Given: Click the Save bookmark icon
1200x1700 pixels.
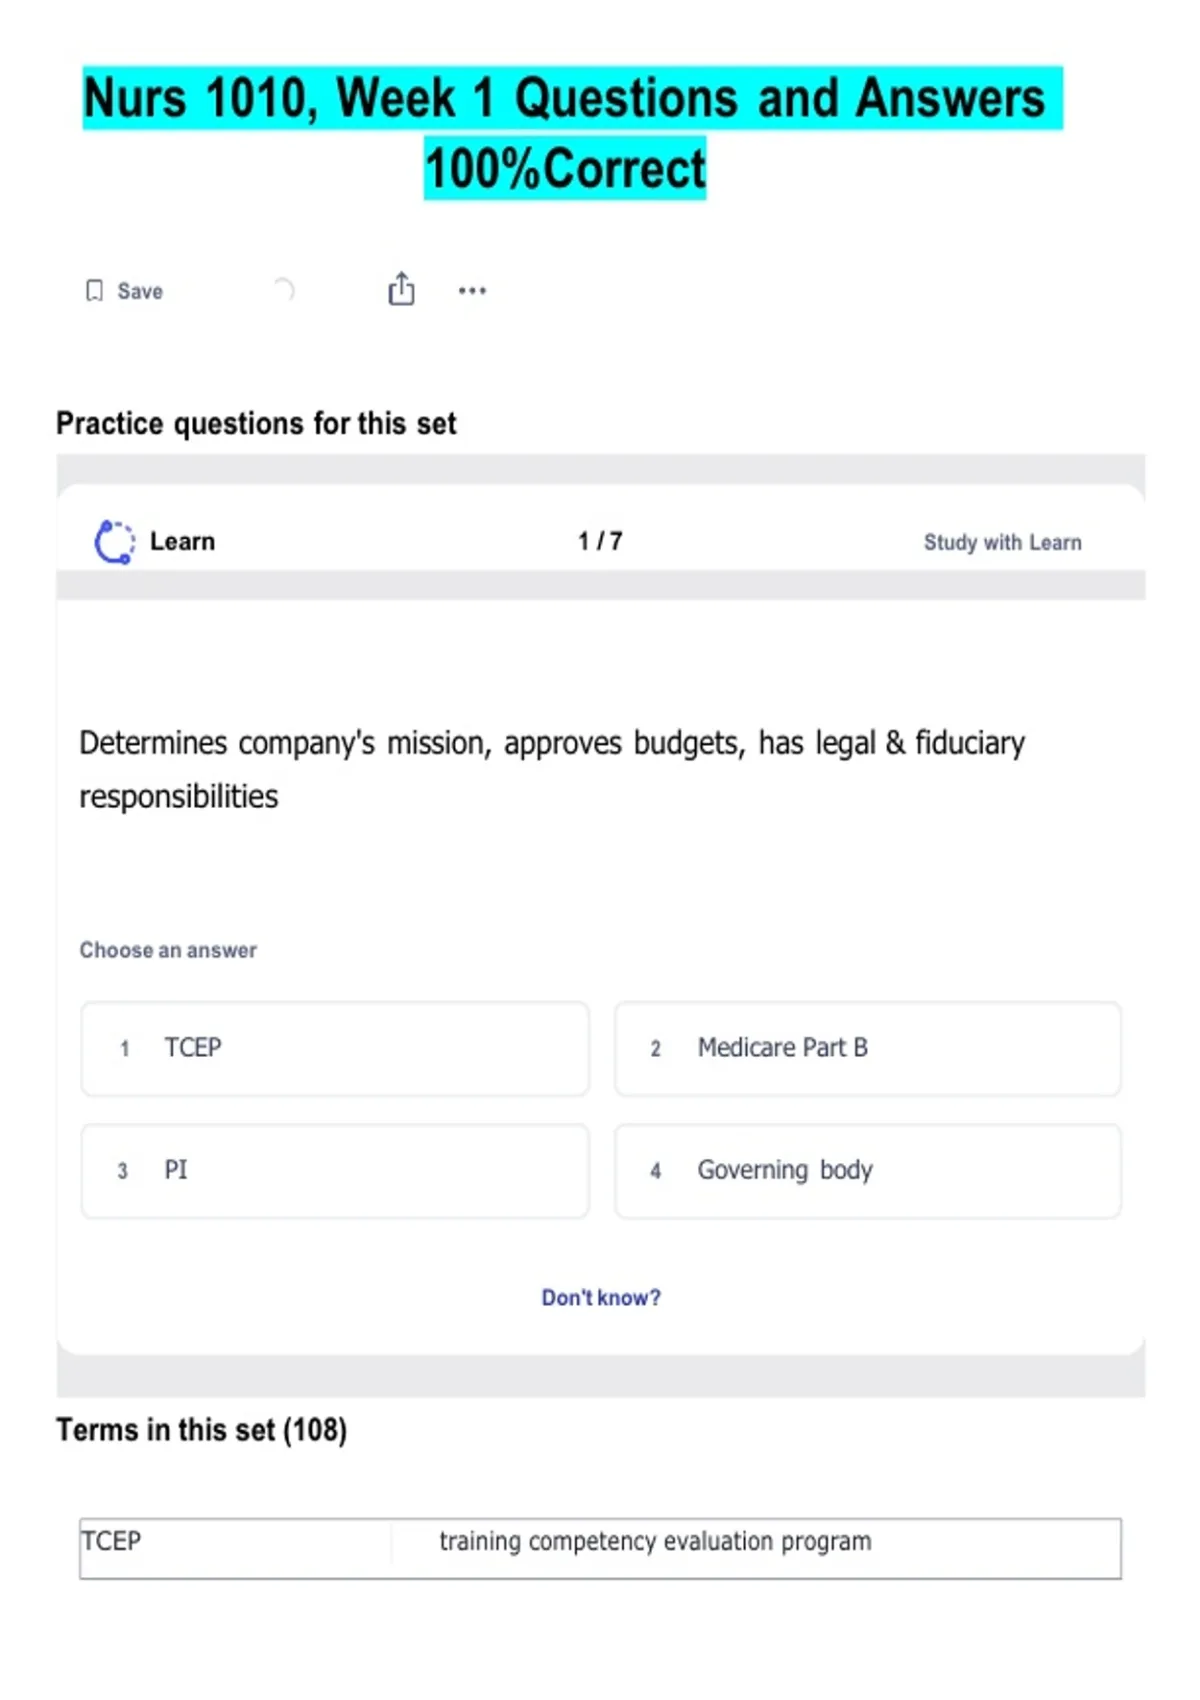Looking at the screenshot, I should [x=94, y=291].
